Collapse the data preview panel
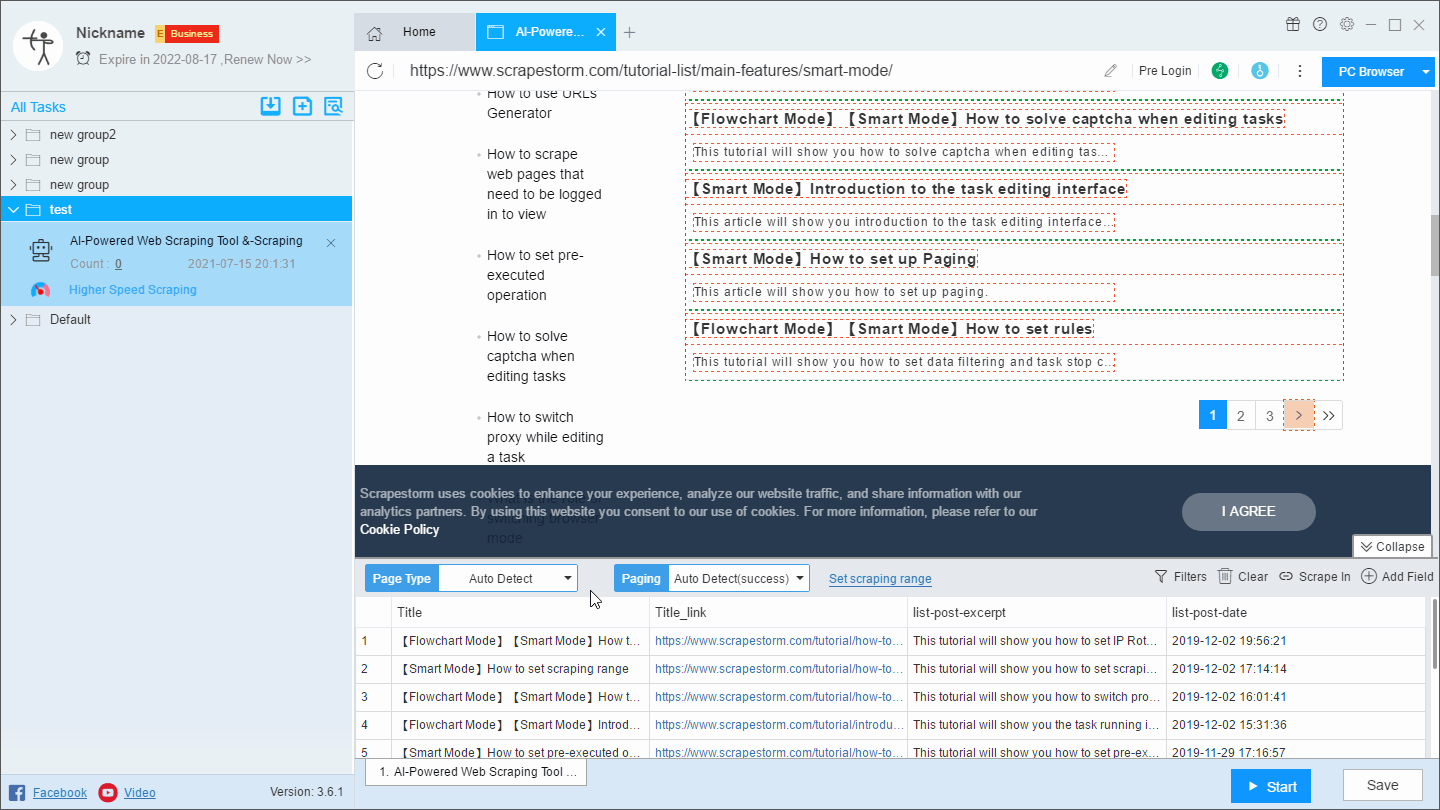This screenshot has width=1440, height=810. click(1391, 546)
